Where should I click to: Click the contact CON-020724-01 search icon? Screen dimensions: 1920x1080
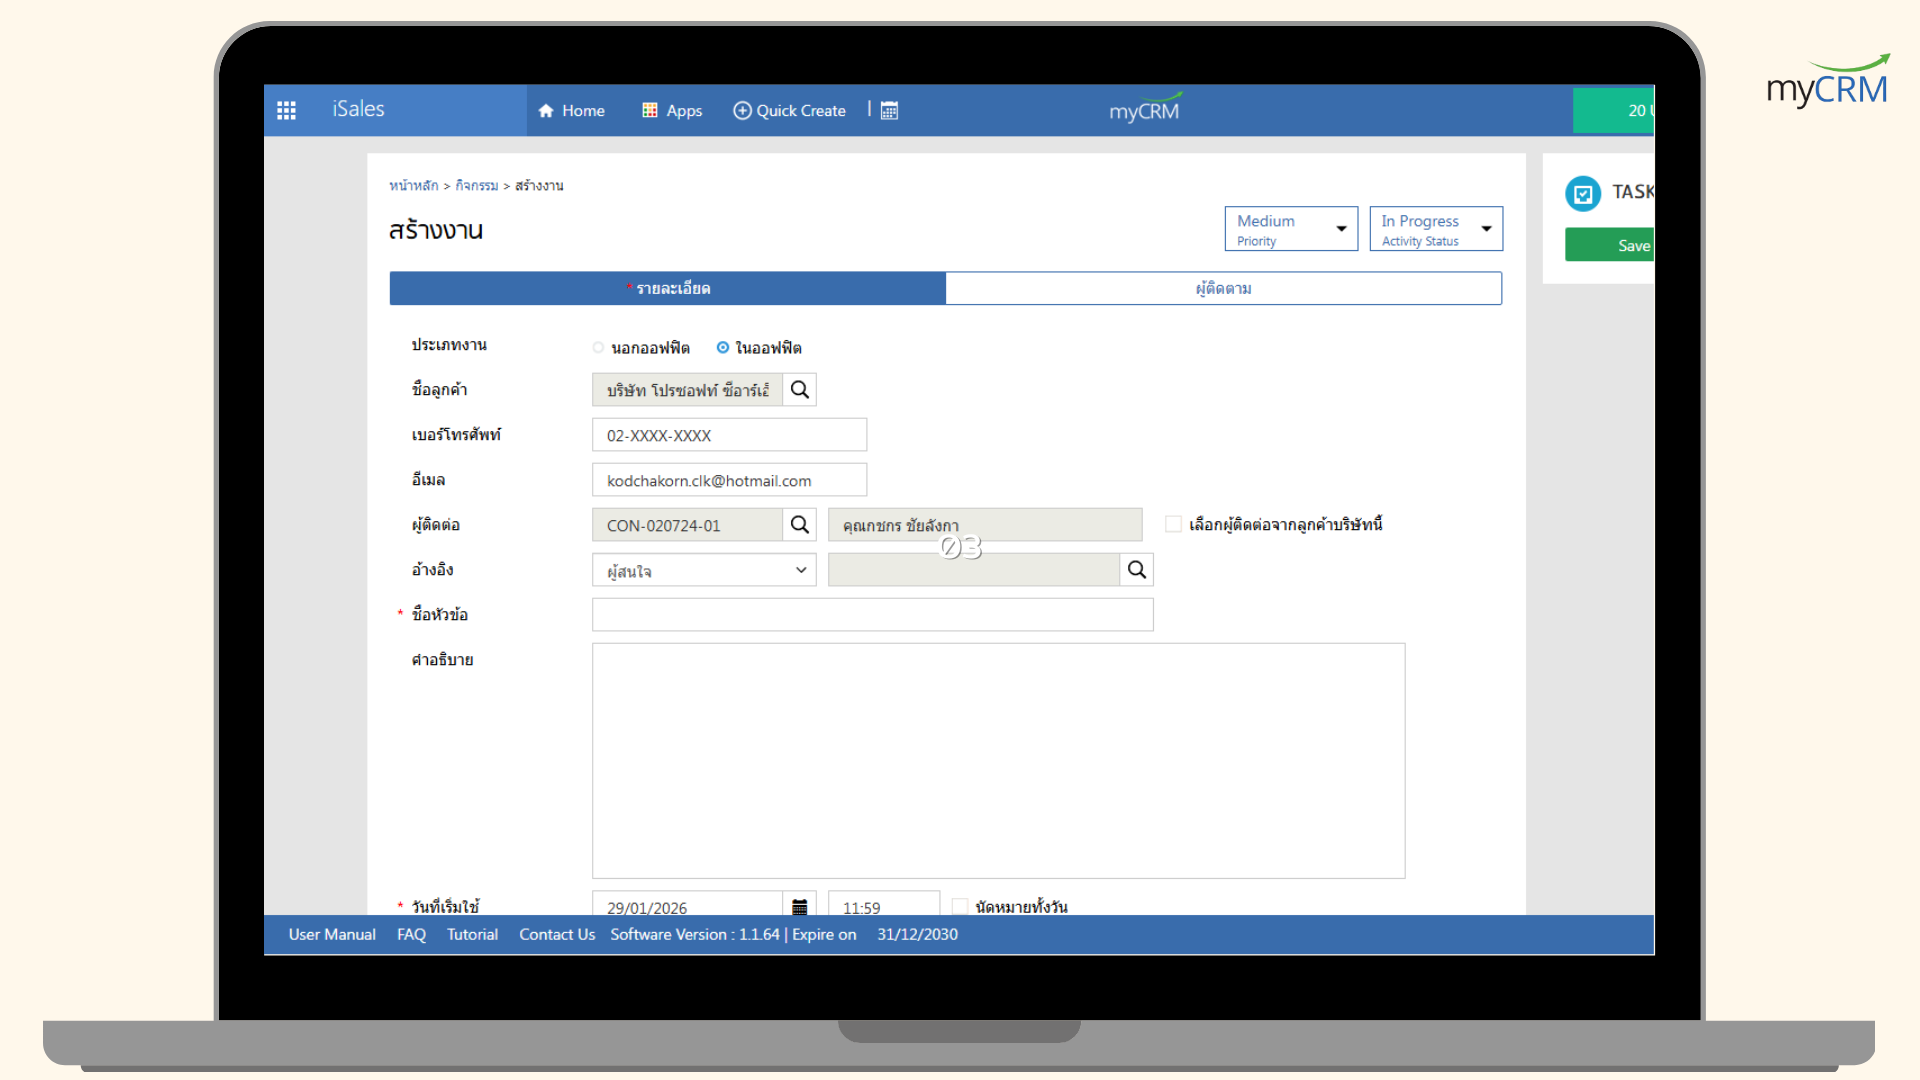(799, 525)
